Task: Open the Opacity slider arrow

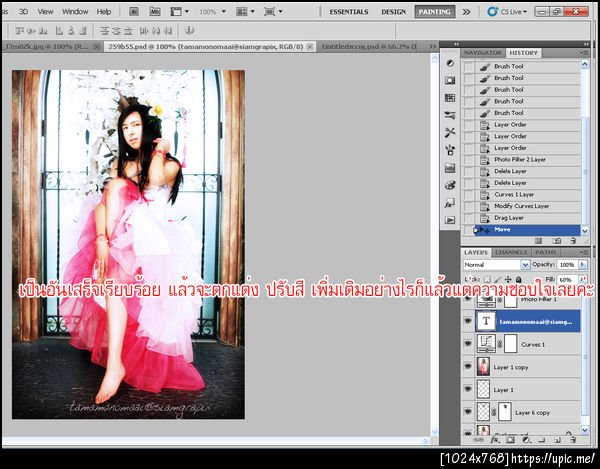Action: (582, 265)
